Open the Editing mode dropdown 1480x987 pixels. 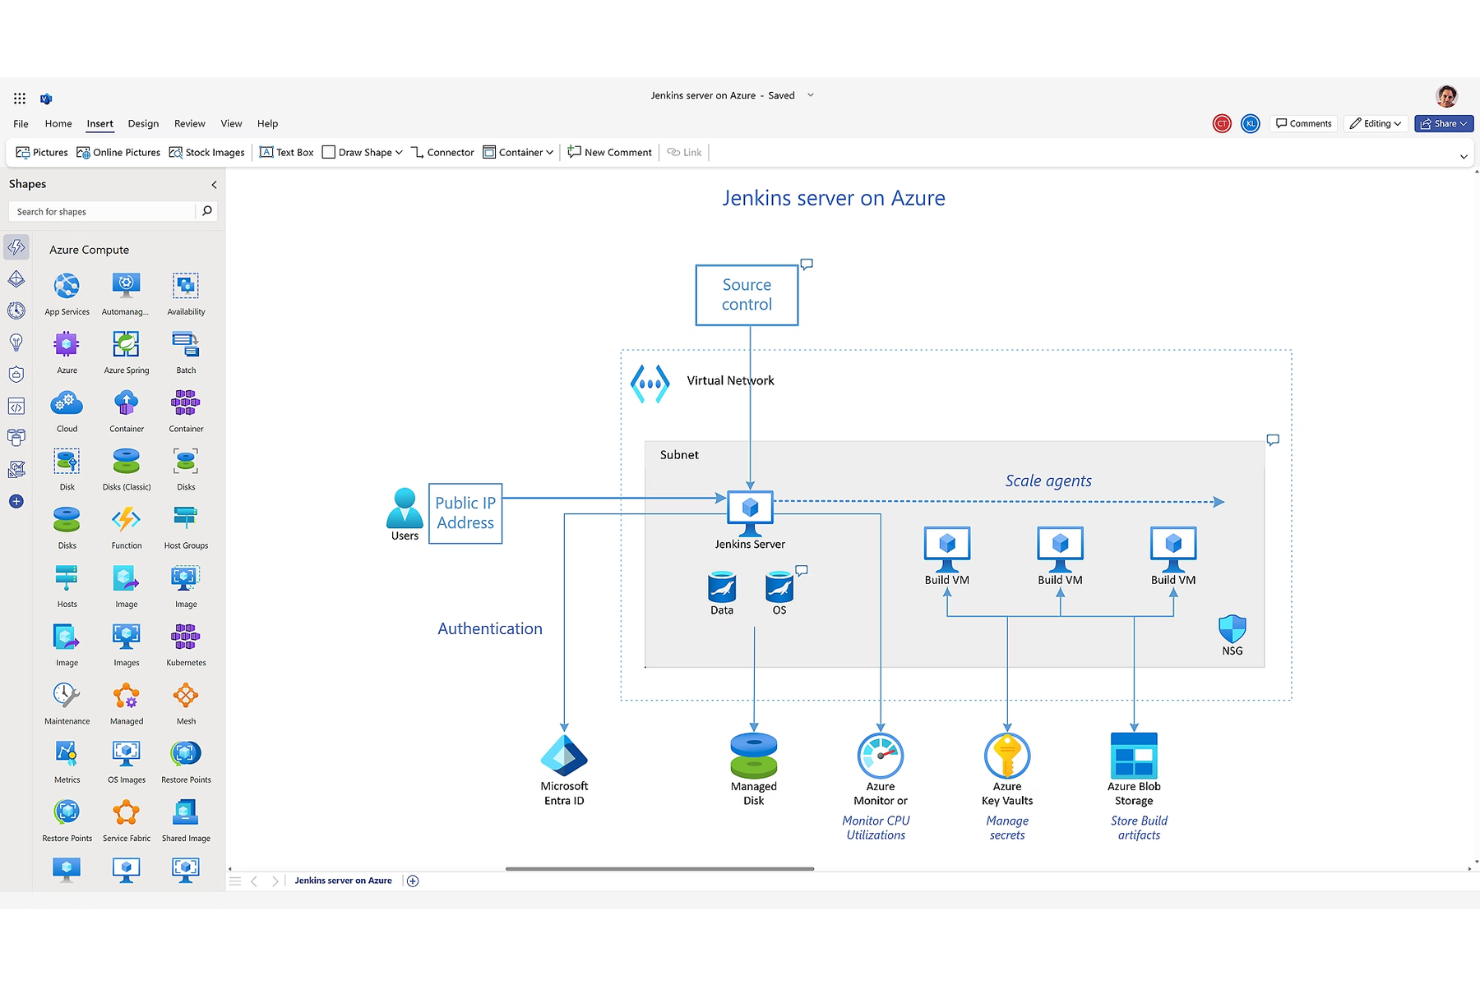[x=1376, y=123]
